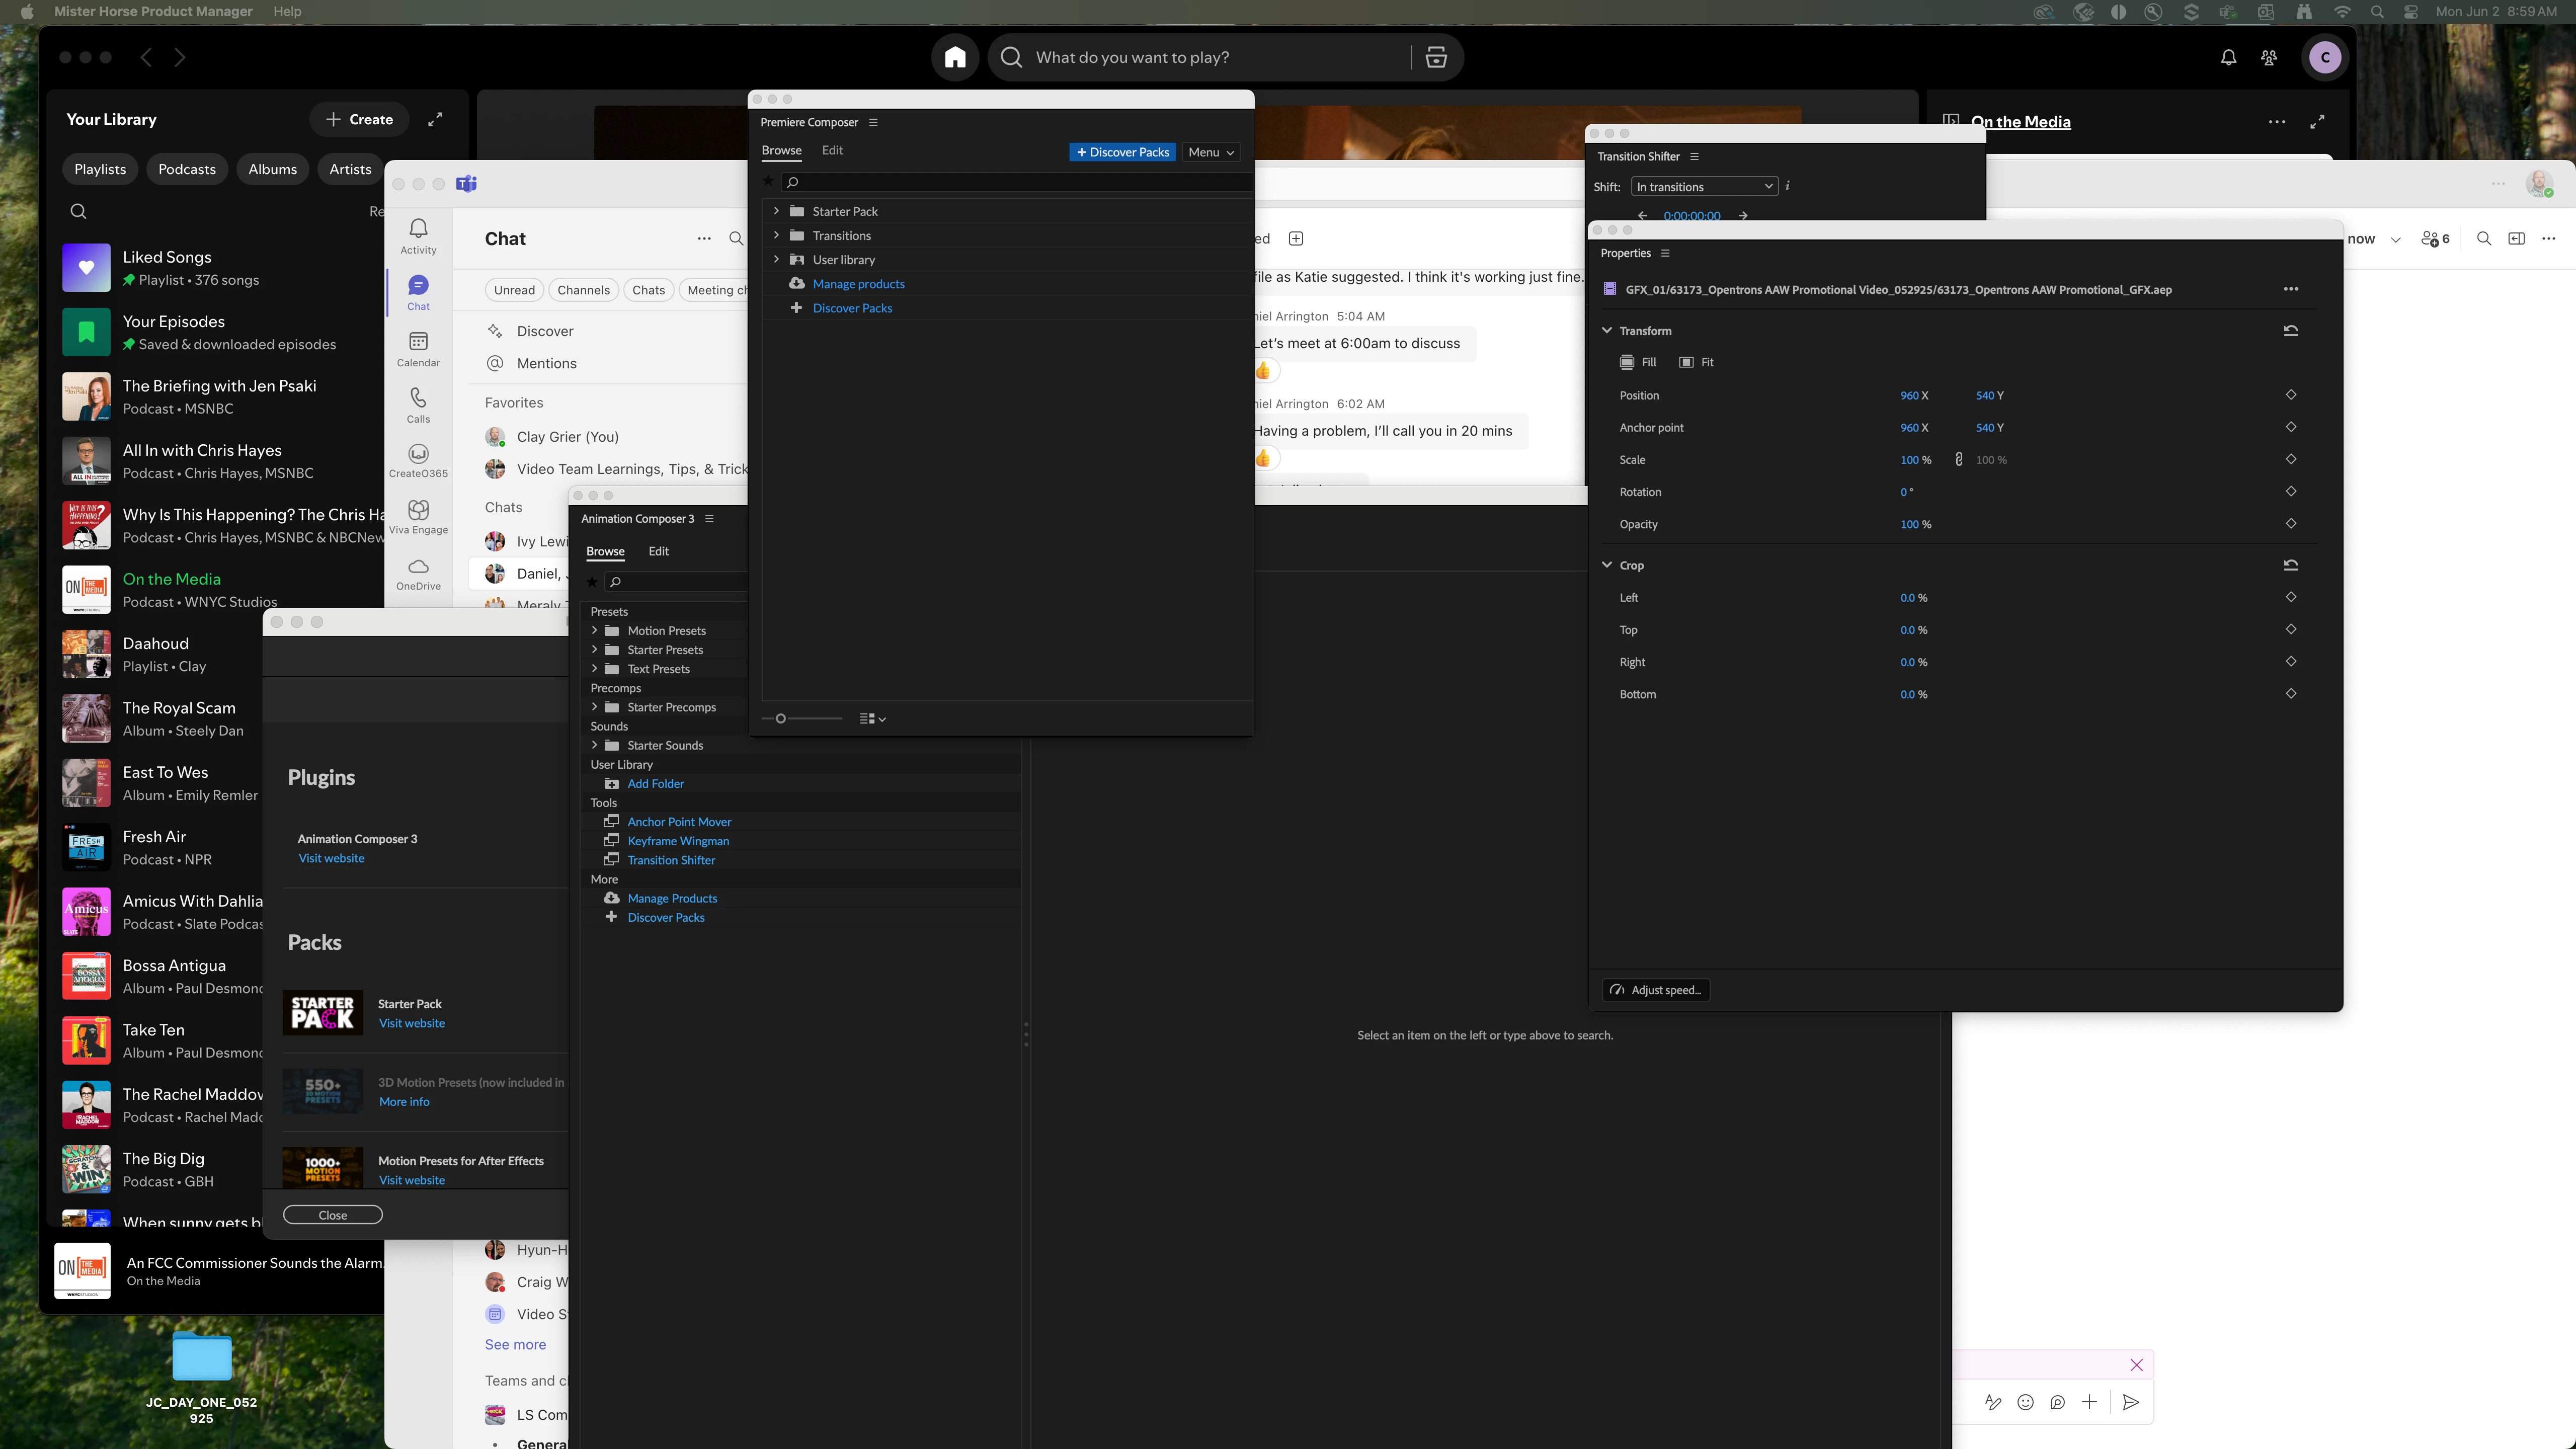
Task: Toggle the Position keyframe diamond
Action: [x=2291, y=395]
